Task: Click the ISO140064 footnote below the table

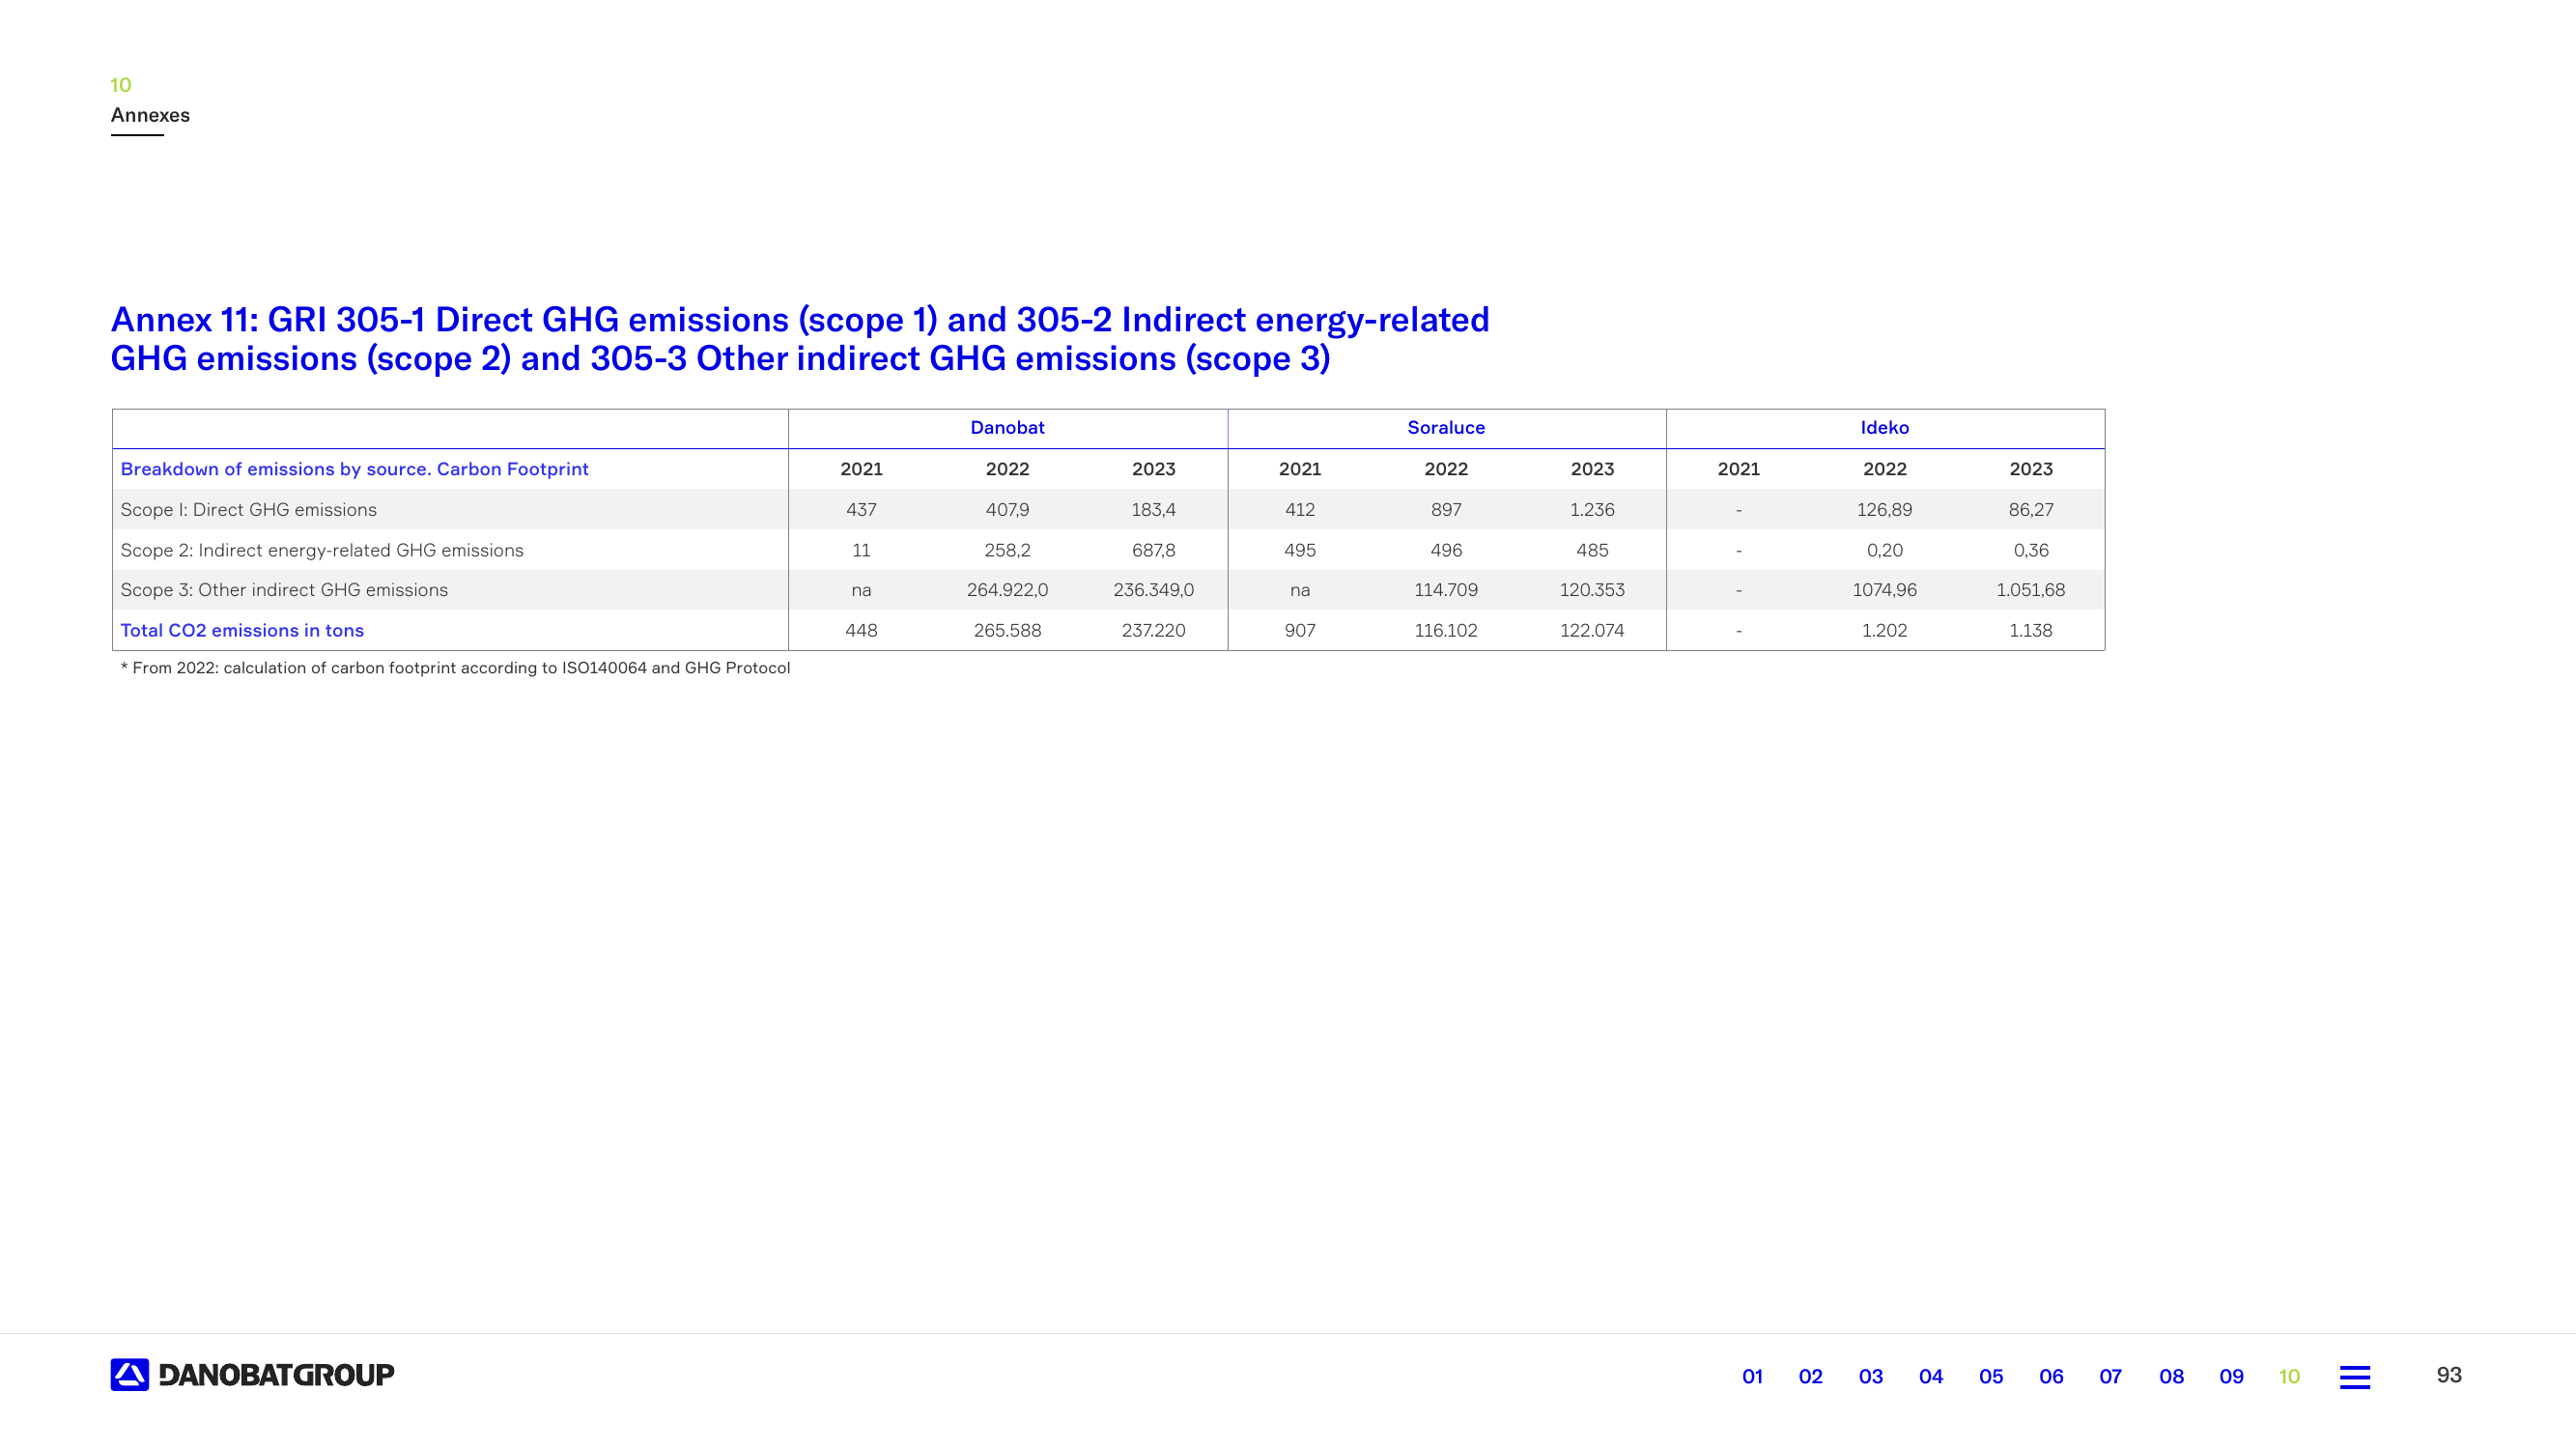Action: coord(455,668)
